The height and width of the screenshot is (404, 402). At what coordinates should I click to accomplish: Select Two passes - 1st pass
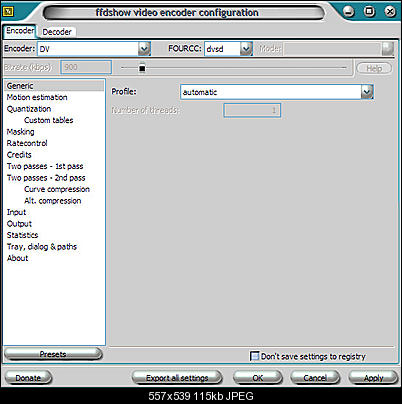click(x=45, y=166)
